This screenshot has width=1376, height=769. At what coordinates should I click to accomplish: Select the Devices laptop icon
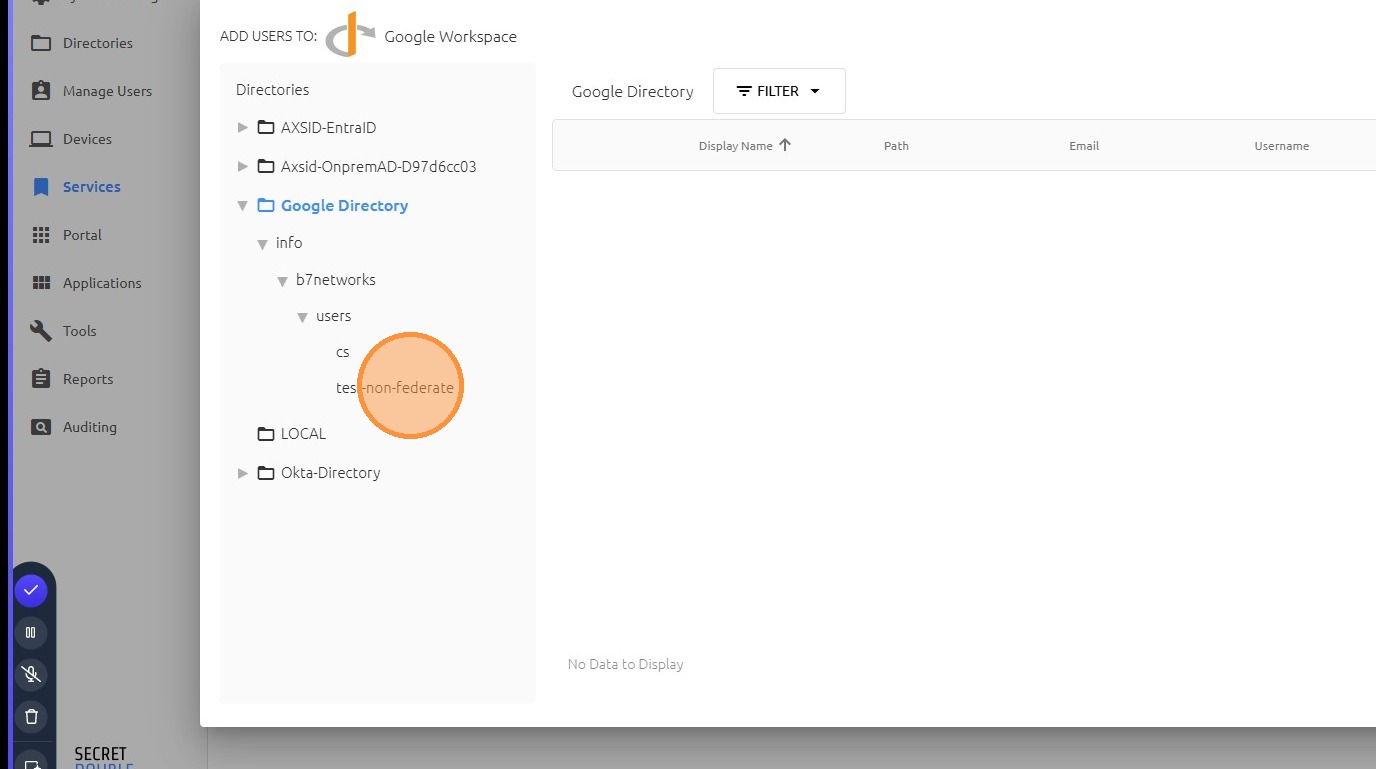(41, 139)
